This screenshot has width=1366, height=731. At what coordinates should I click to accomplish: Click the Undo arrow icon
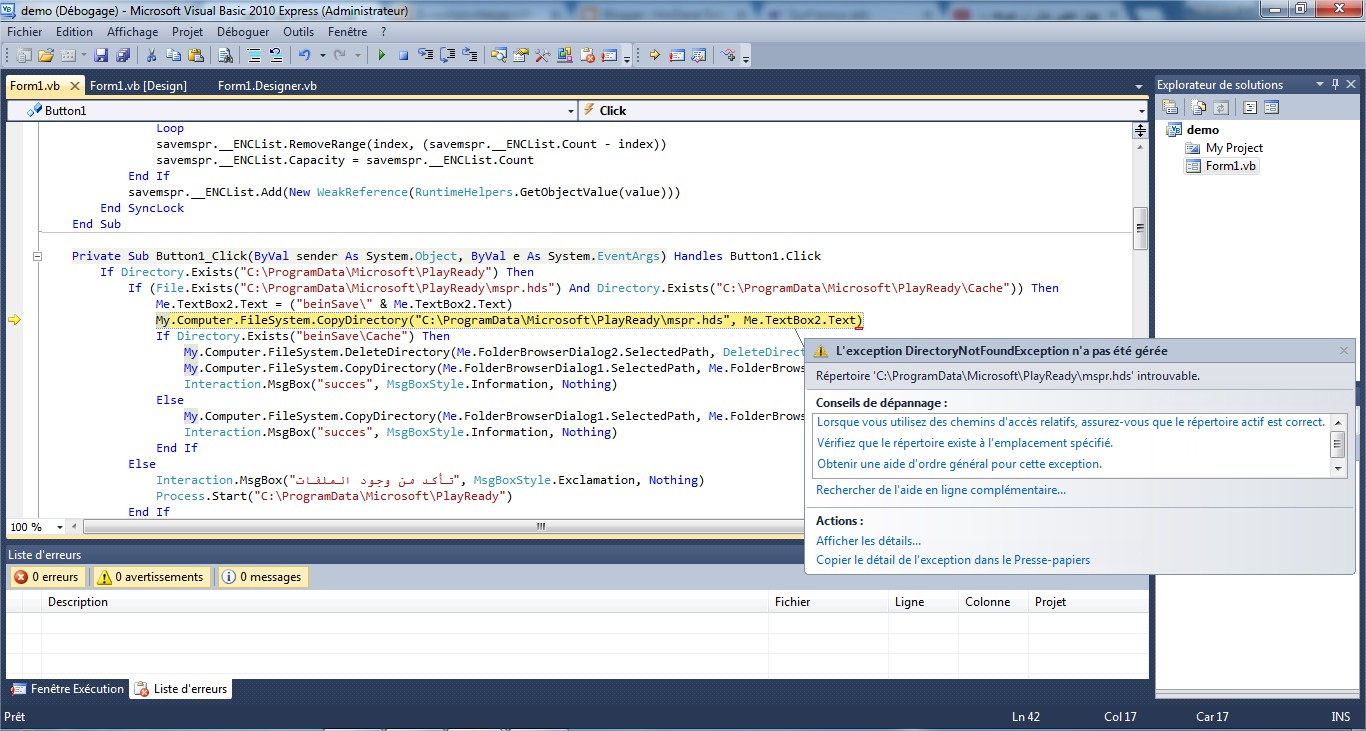coord(304,56)
